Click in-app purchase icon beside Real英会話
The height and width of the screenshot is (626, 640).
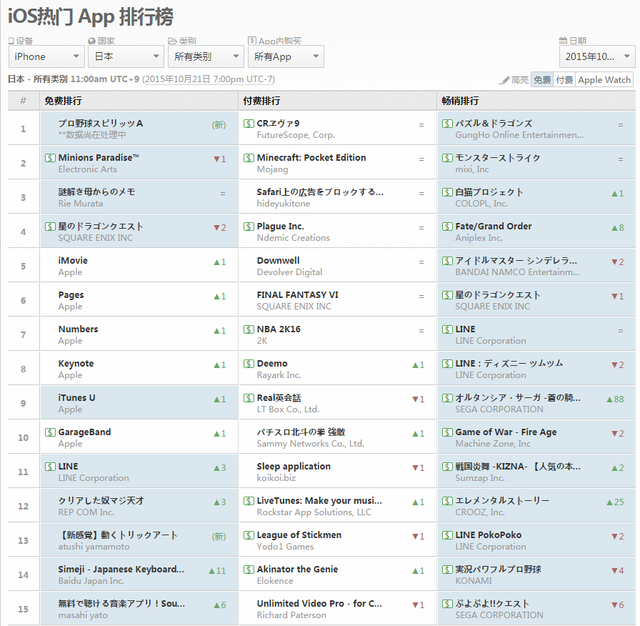coord(249,397)
